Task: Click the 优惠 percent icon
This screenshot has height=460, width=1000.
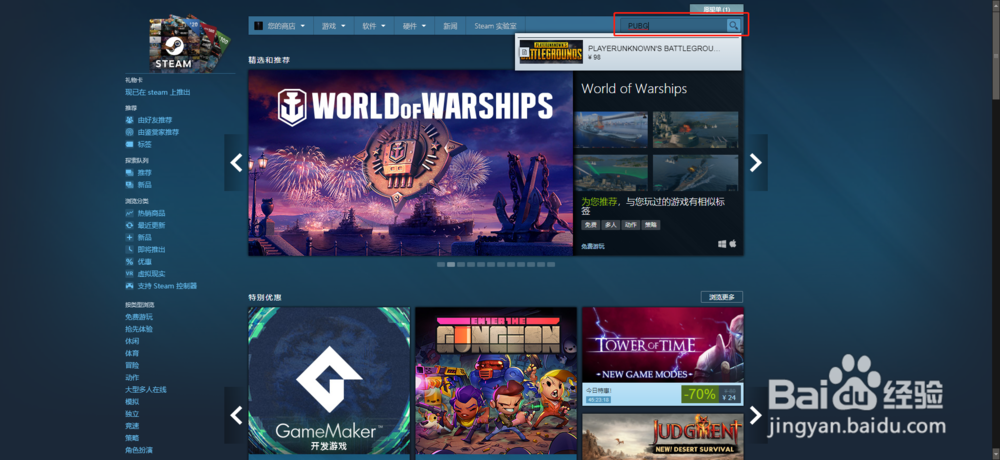Action: coord(129,262)
